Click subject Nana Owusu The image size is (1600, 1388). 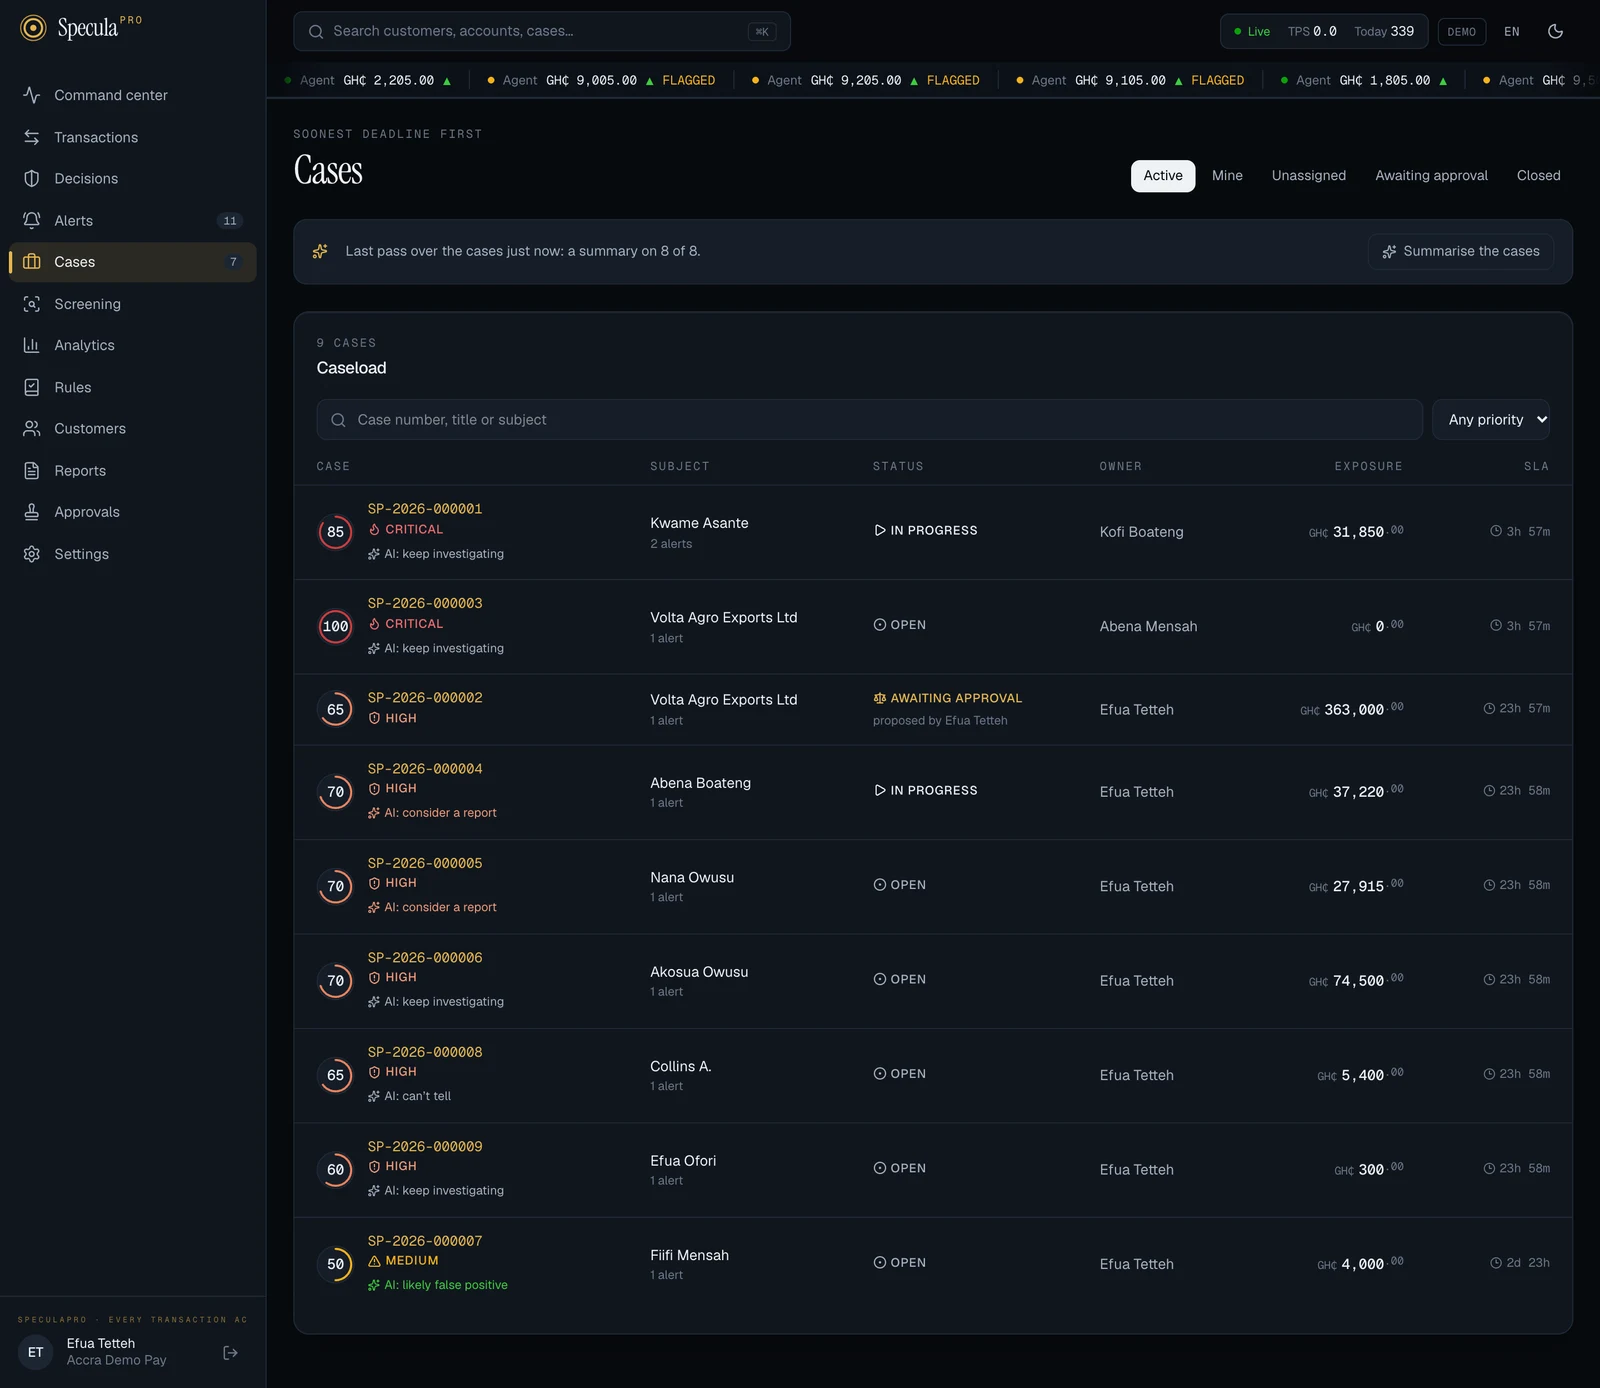pyautogui.click(x=692, y=877)
